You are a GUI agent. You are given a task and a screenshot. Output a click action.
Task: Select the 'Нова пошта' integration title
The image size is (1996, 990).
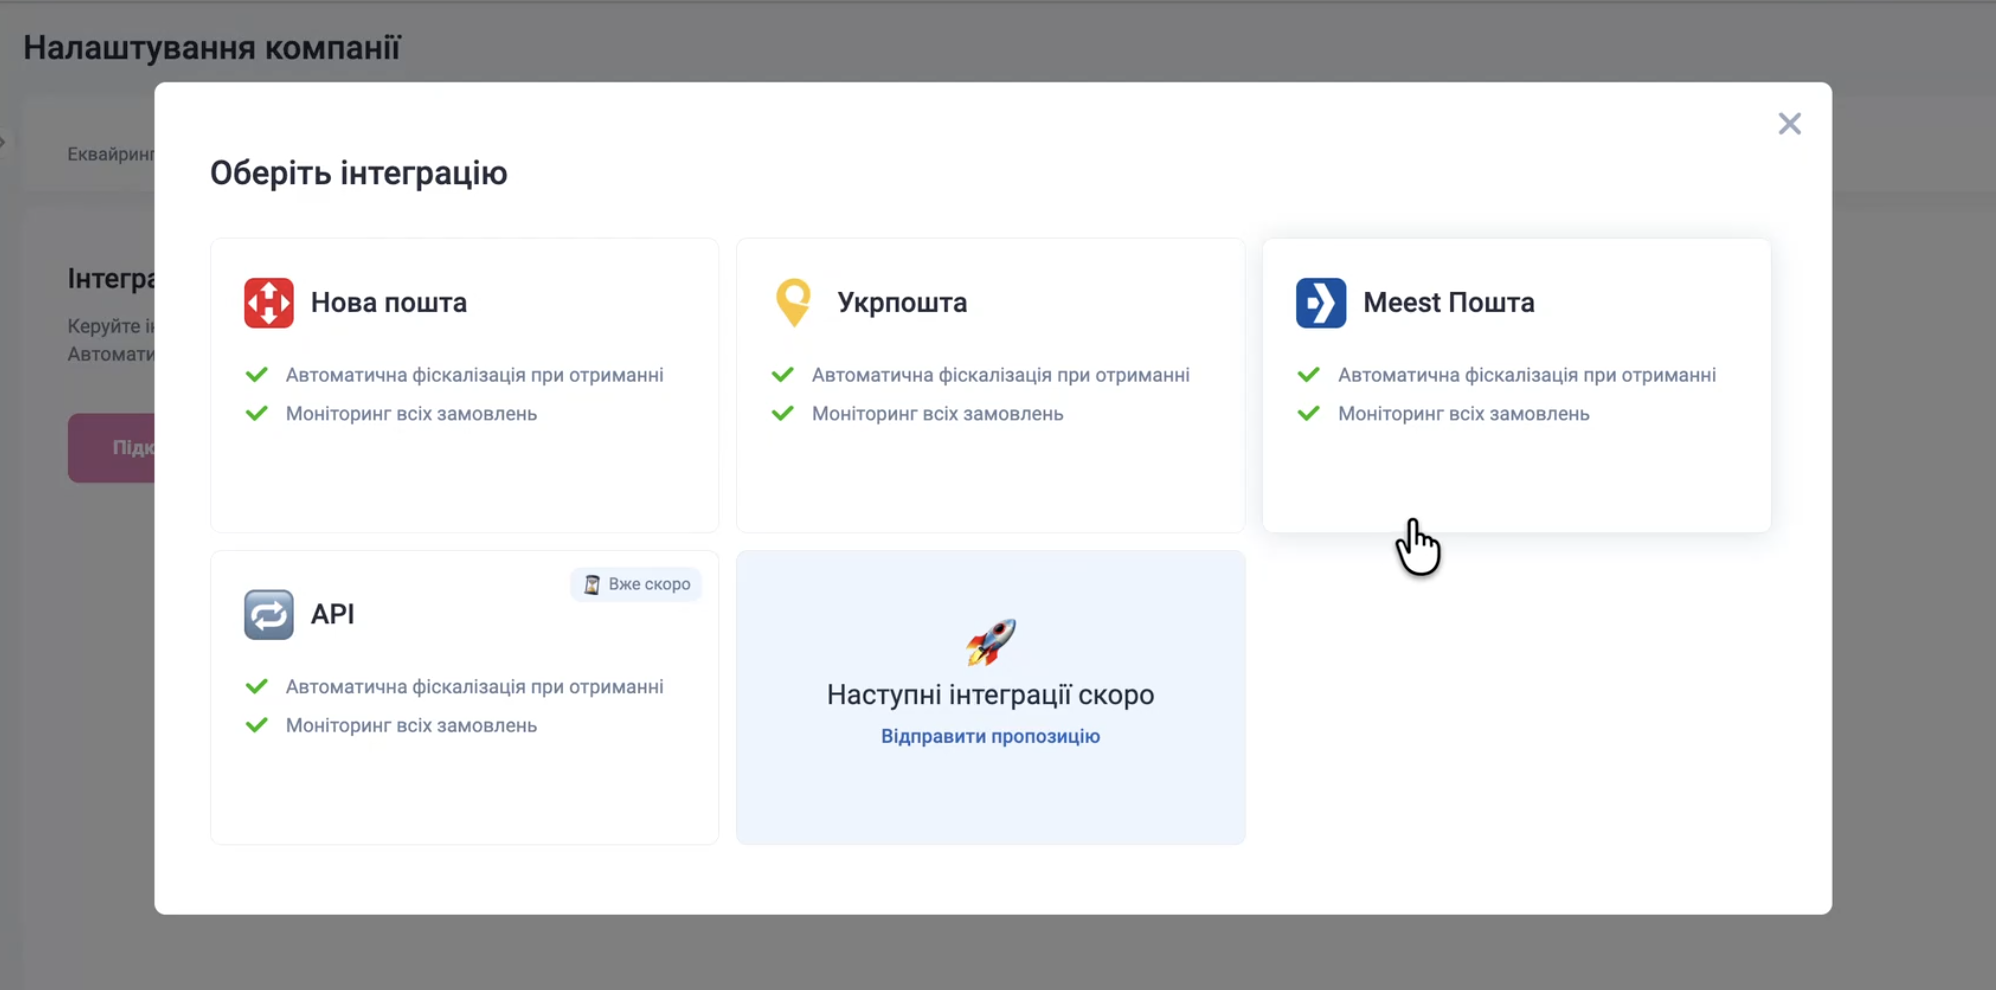pyautogui.click(x=388, y=303)
